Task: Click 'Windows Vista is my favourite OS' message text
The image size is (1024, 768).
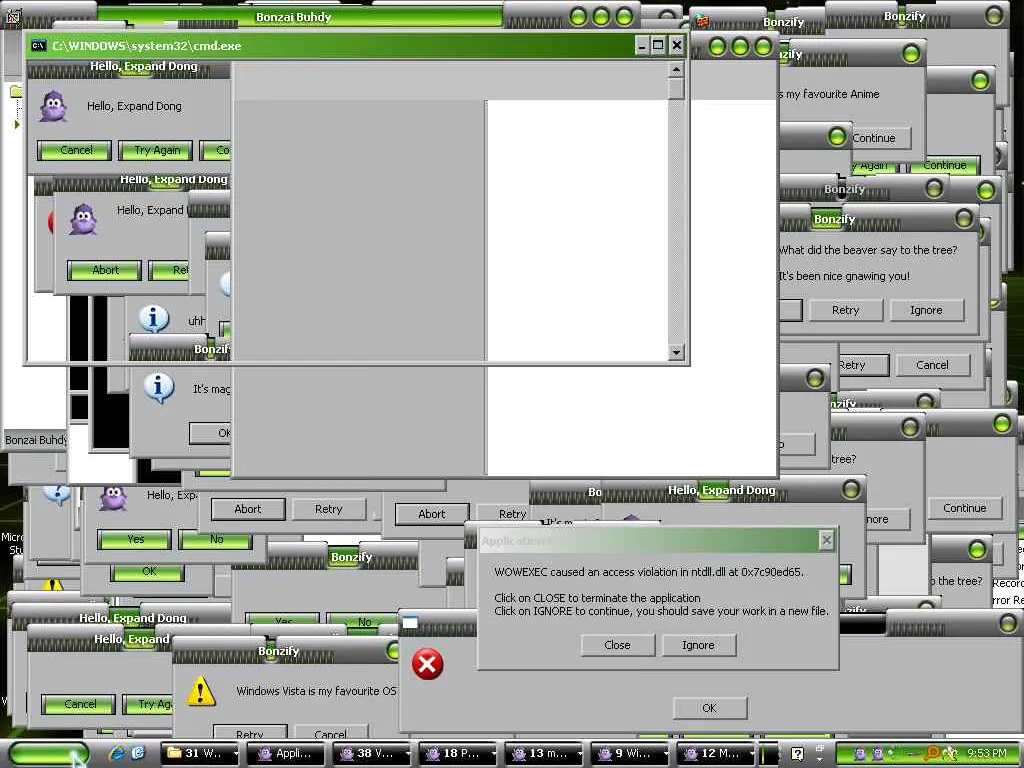Action: pyautogui.click(x=317, y=691)
